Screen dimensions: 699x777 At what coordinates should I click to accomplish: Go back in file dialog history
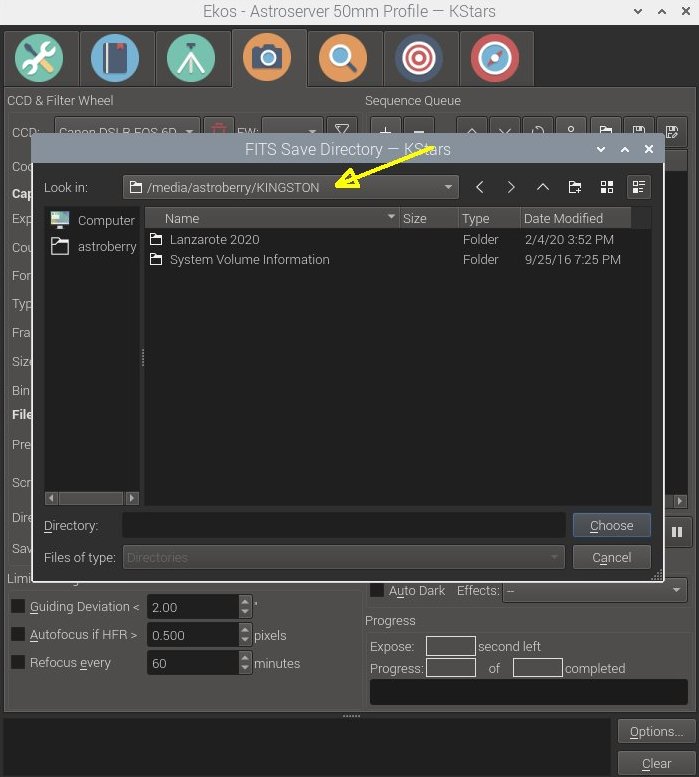(x=479, y=187)
